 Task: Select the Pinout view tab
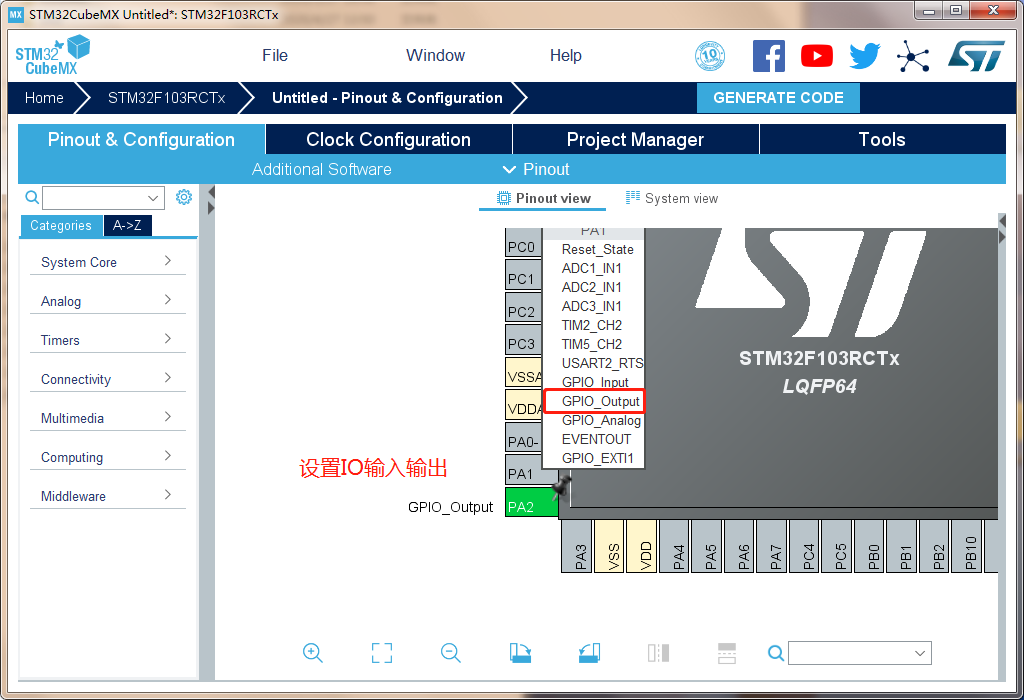point(543,198)
